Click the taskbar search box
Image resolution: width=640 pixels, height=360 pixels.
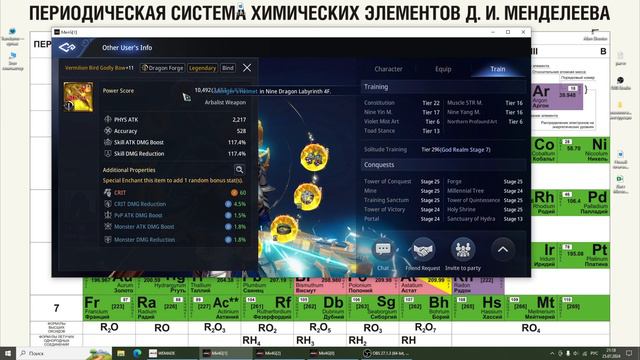(65, 353)
